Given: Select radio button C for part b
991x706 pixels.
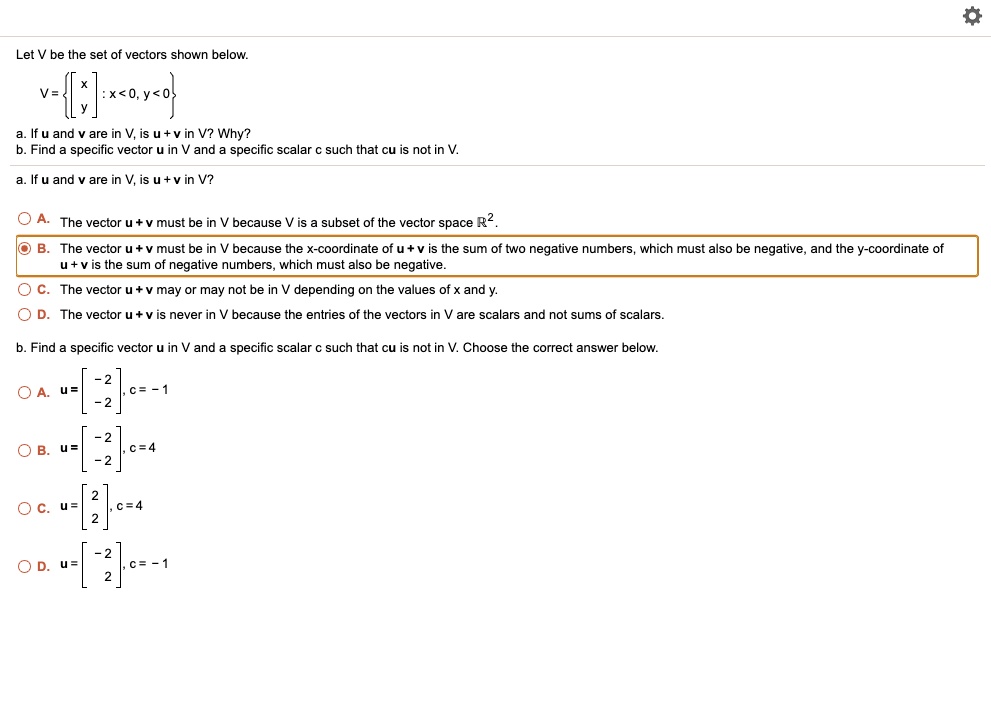Looking at the screenshot, I should [x=23, y=507].
